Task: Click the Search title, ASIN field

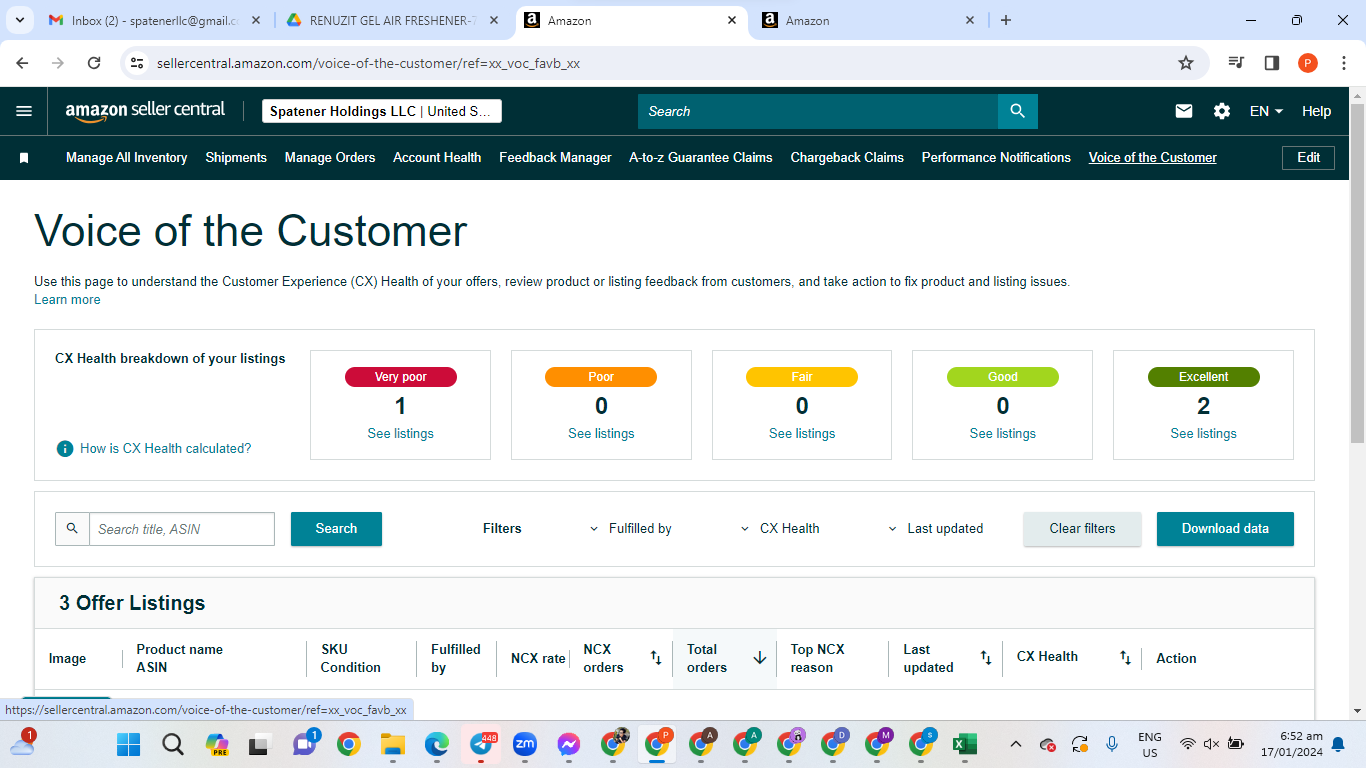Action: point(182,529)
